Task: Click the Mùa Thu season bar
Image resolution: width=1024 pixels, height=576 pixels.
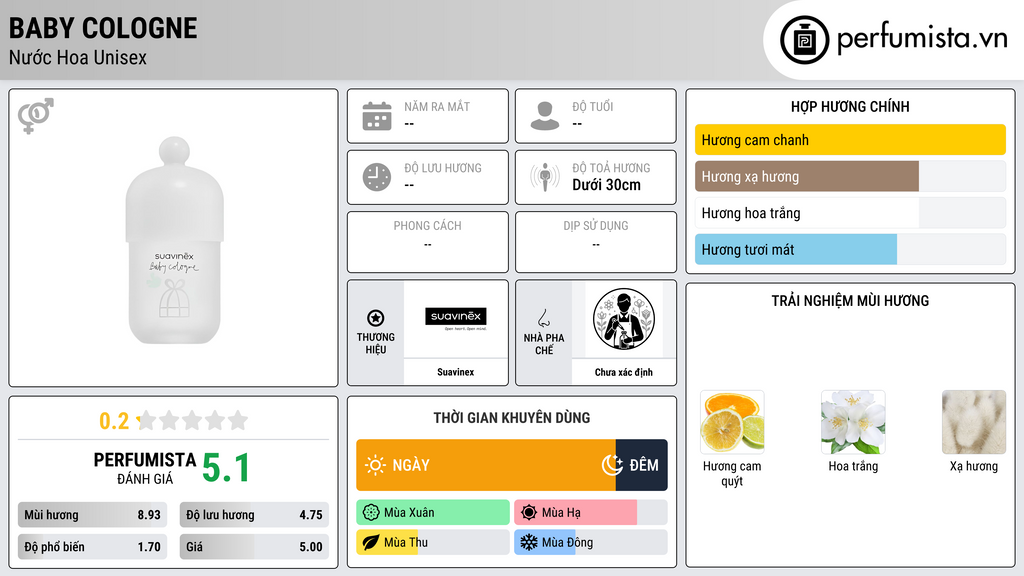Action: point(433,542)
